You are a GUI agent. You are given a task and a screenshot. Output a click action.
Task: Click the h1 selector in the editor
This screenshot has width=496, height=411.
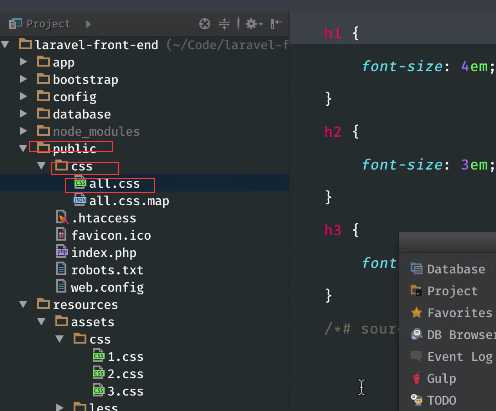333,33
